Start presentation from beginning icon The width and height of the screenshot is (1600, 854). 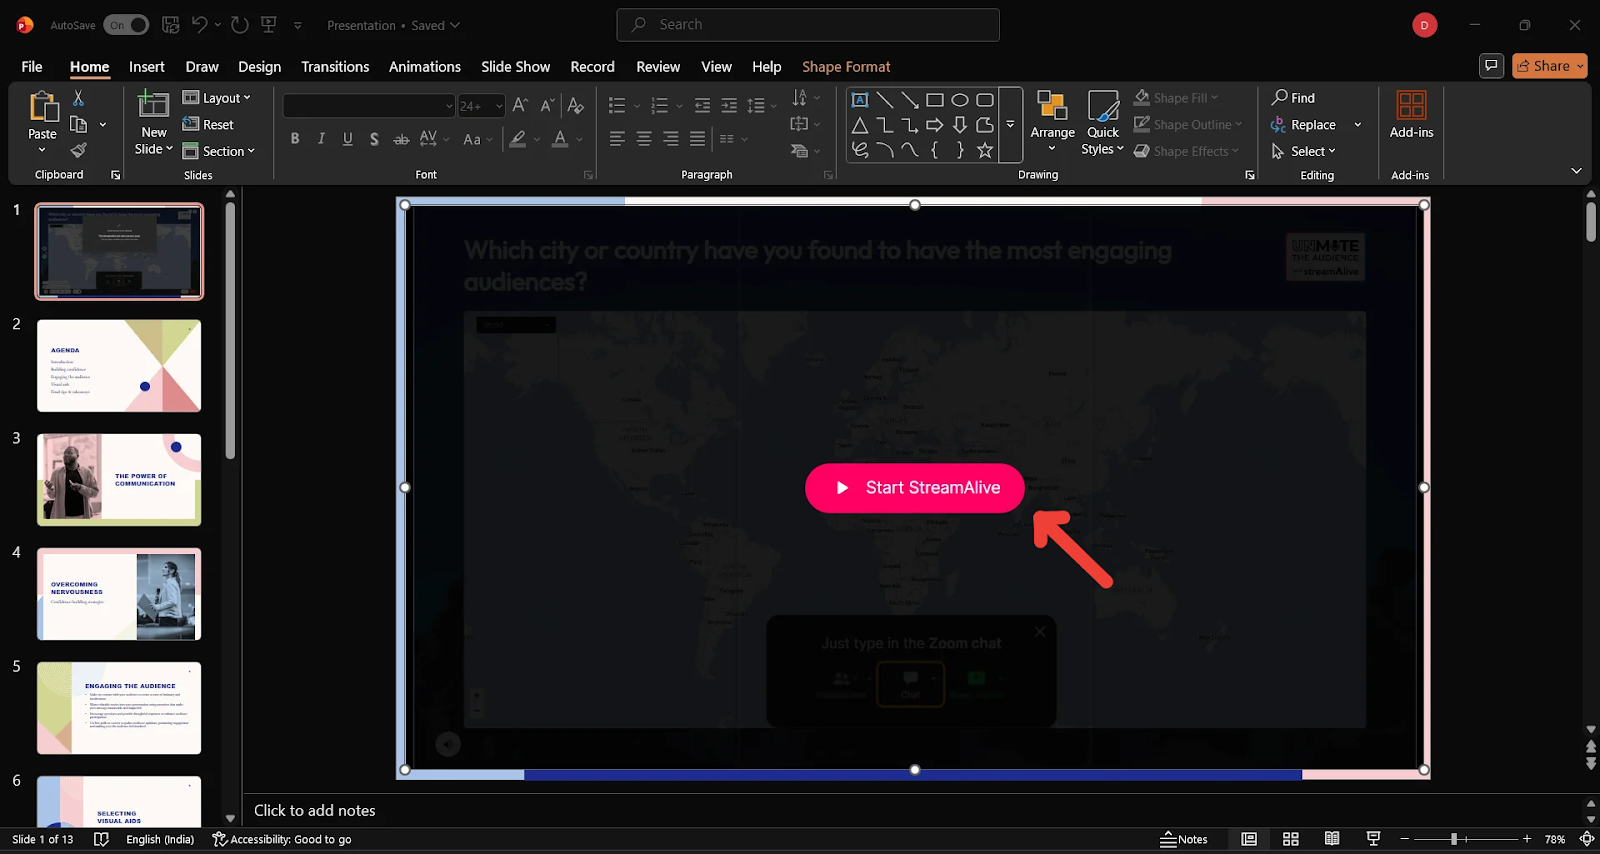pyautogui.click(x=268, y=25)
